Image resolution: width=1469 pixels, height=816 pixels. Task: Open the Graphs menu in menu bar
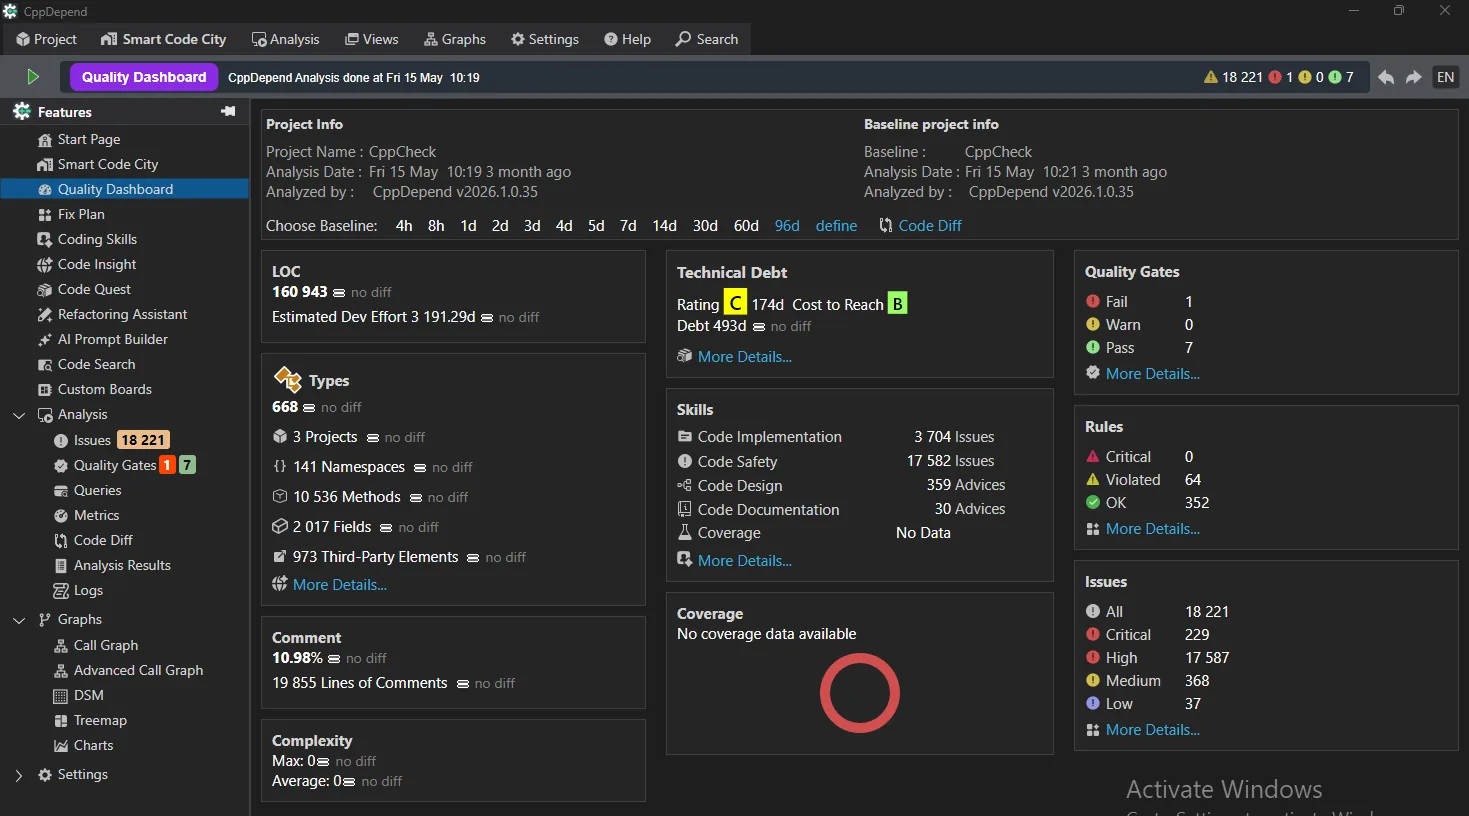pos(455,39)
